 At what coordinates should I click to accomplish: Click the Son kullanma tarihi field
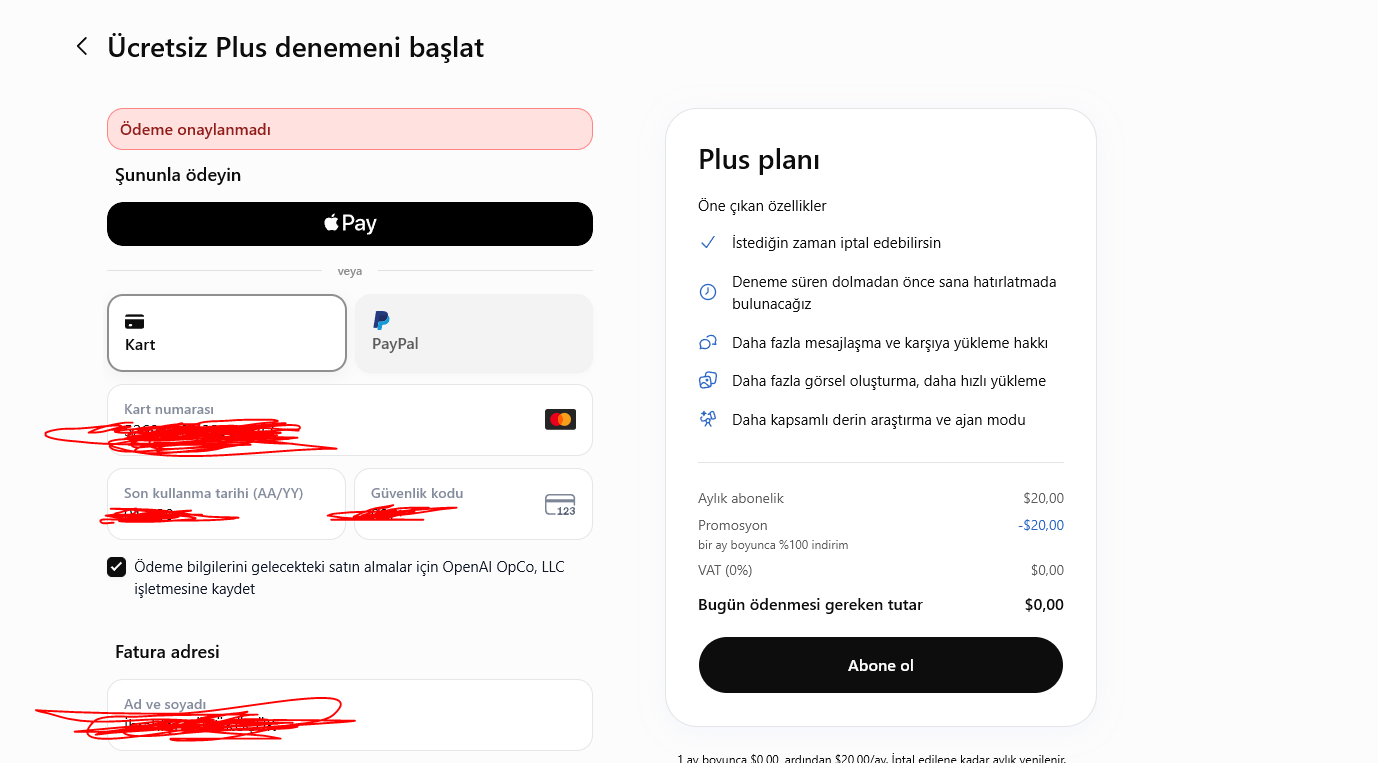pos(227,504)
